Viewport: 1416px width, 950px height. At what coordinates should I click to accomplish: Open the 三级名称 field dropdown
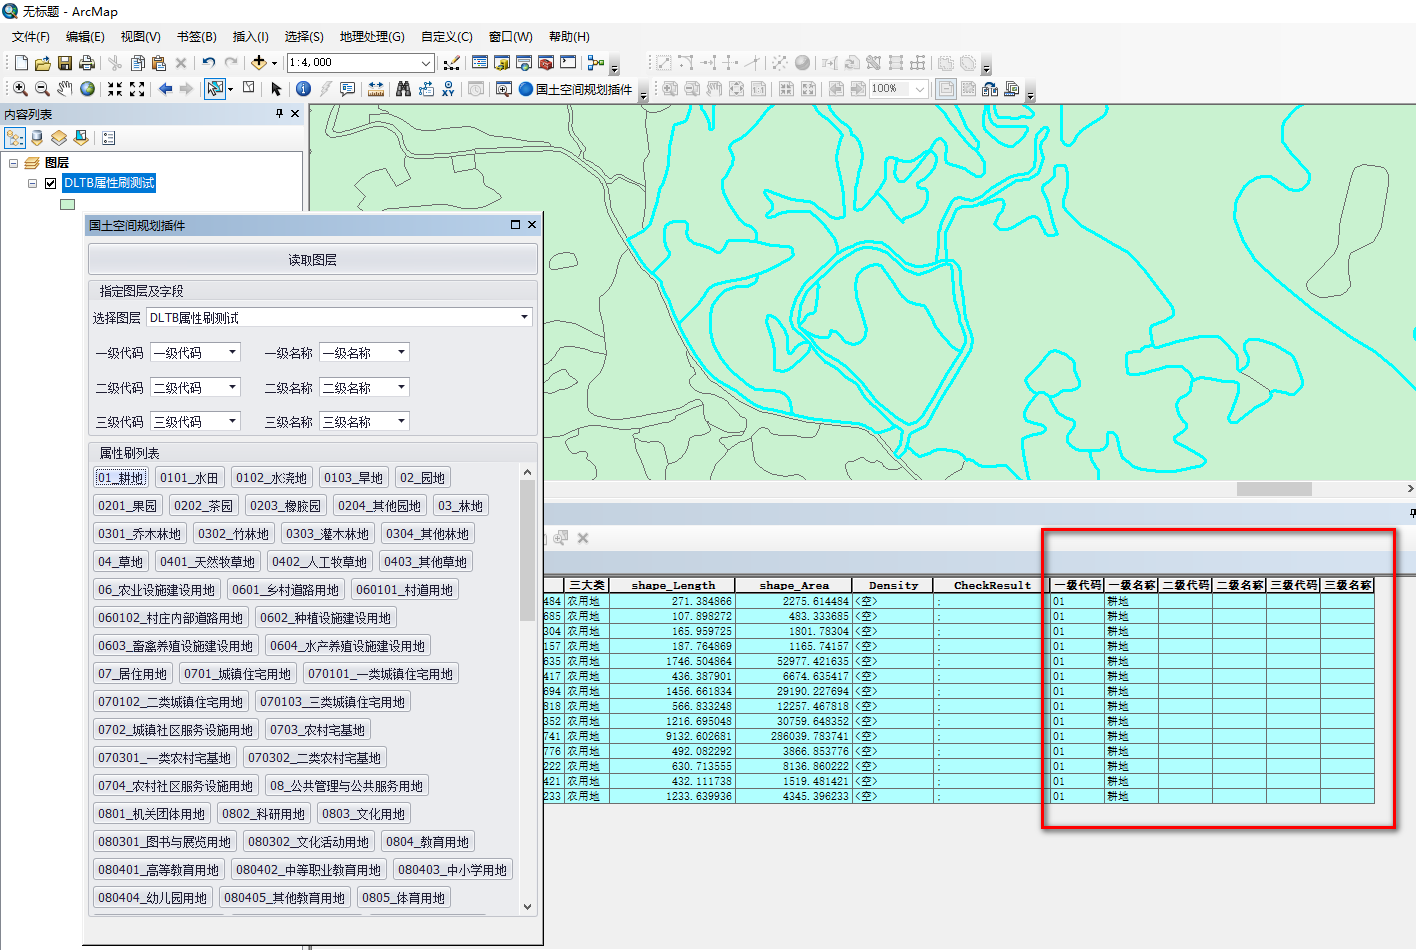coord(401,421)
